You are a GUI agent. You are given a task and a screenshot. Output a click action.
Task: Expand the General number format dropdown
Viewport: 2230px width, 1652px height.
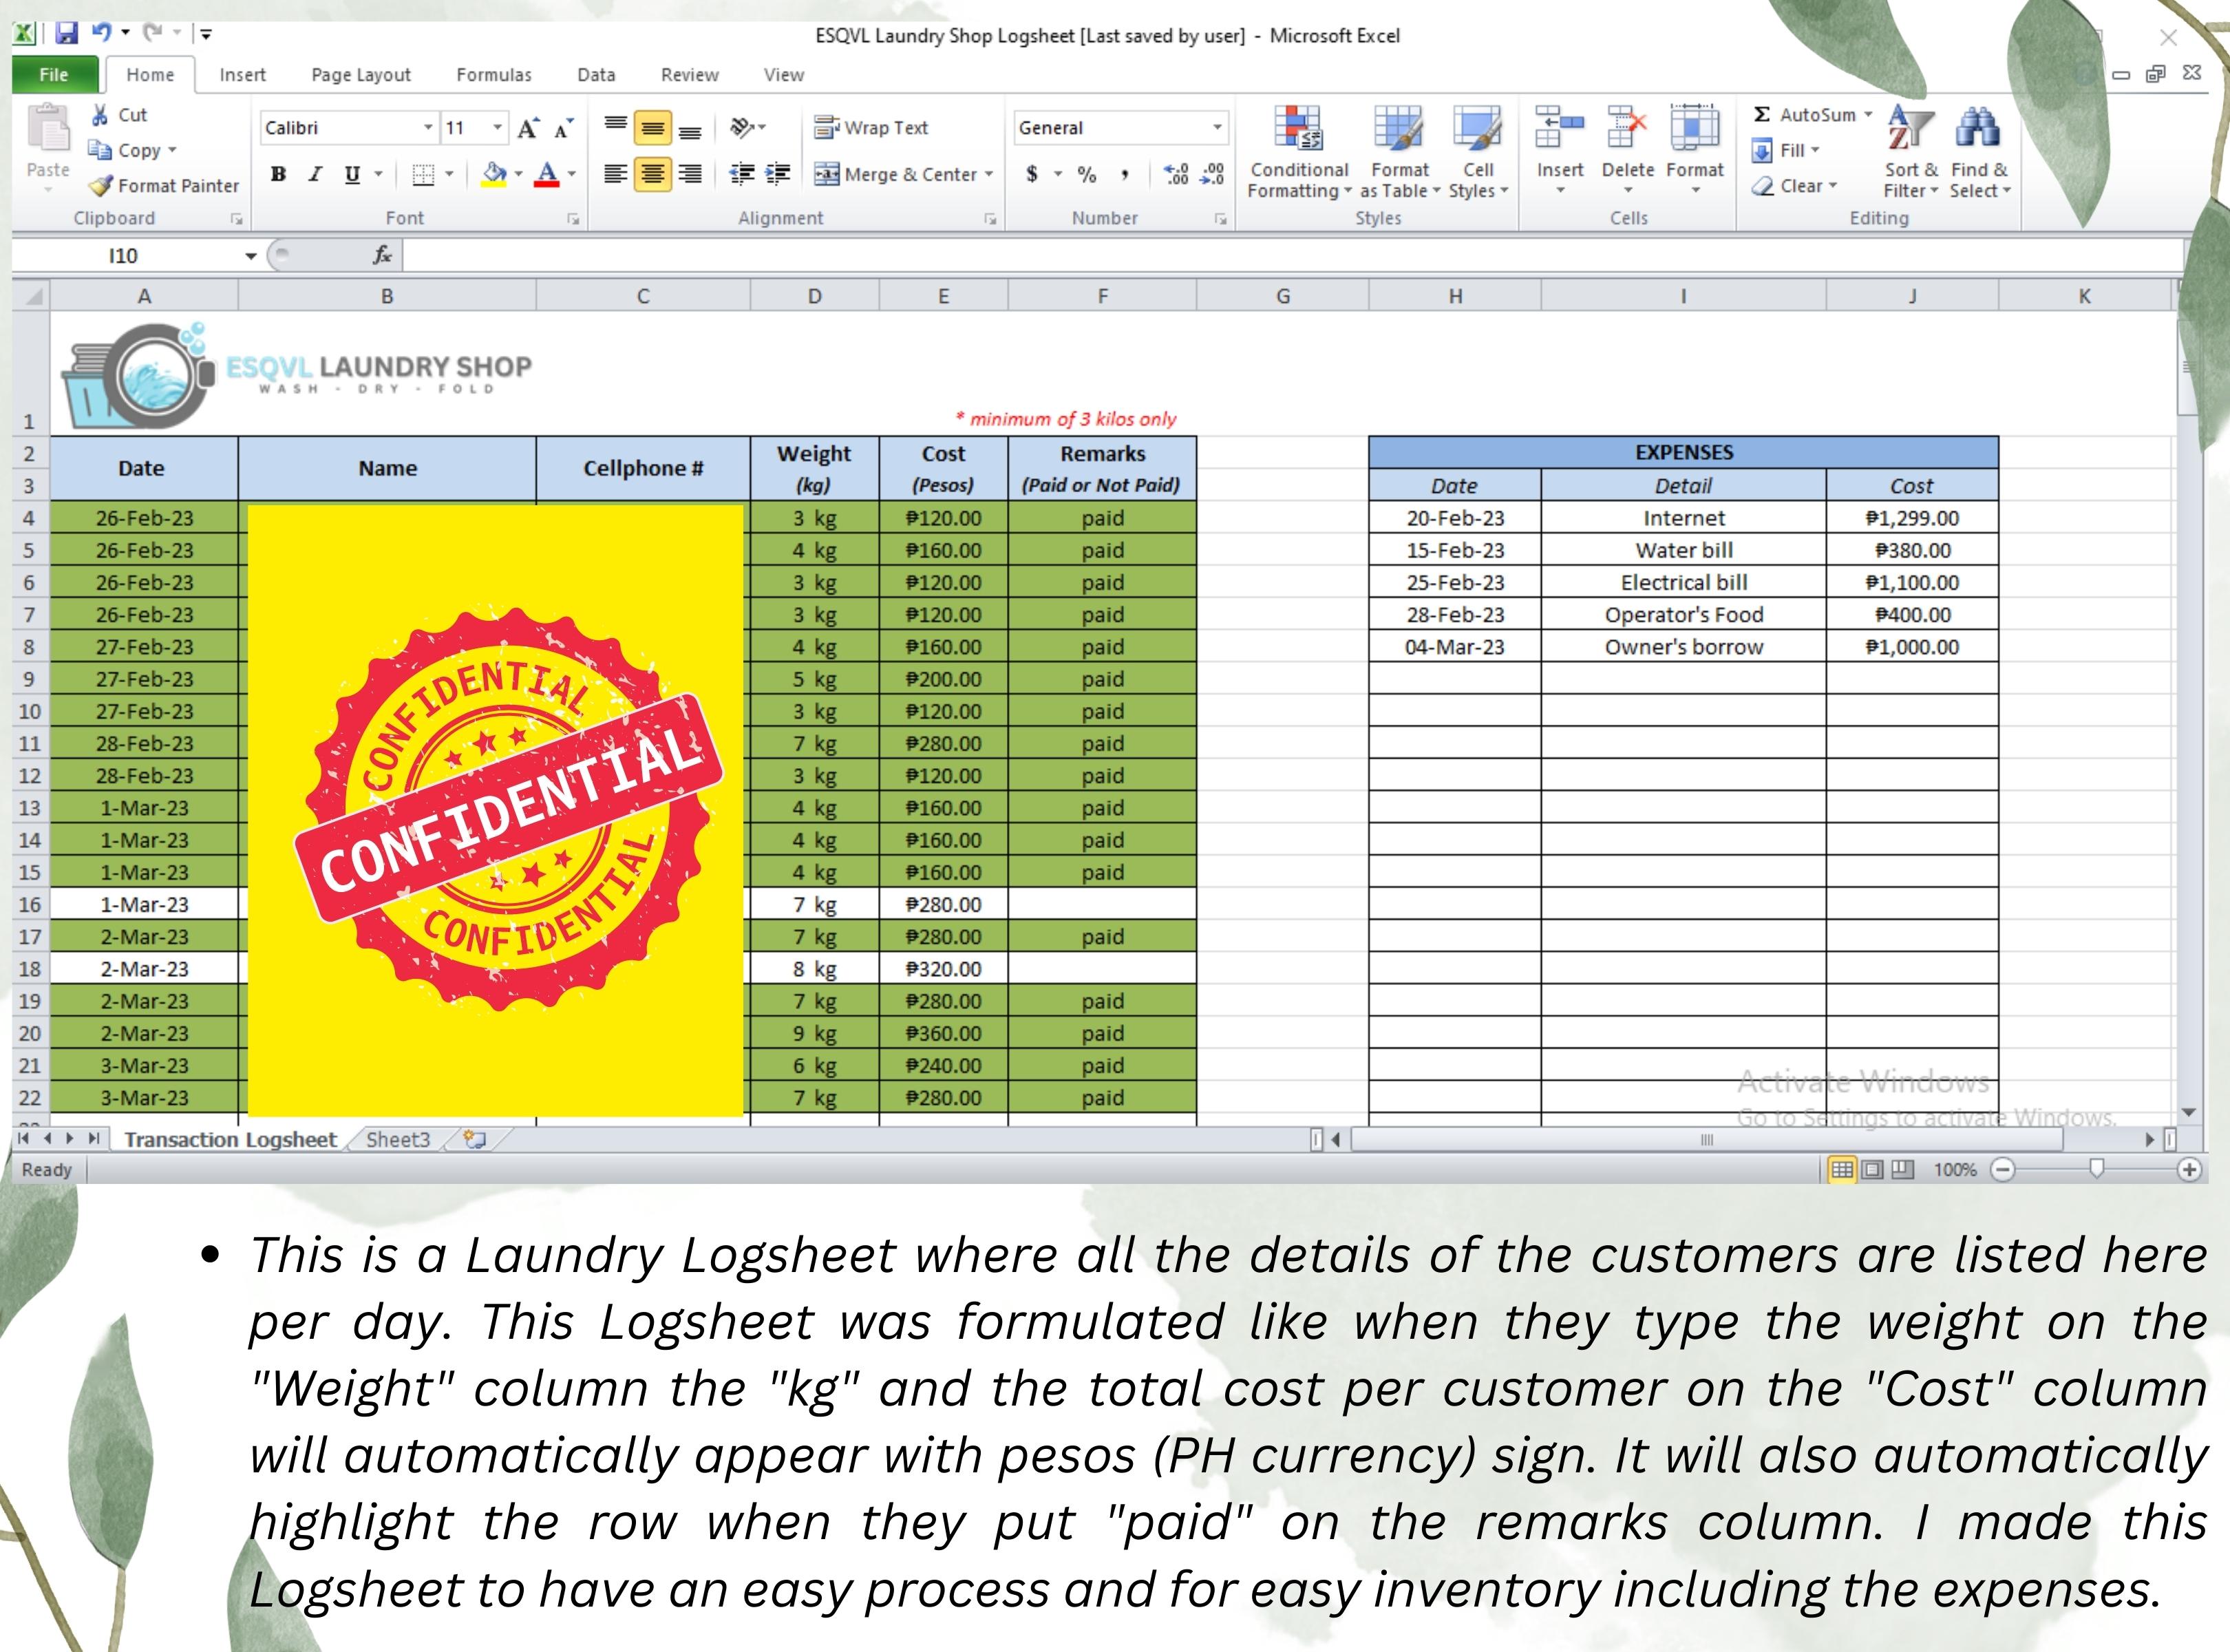point(1216,128)
